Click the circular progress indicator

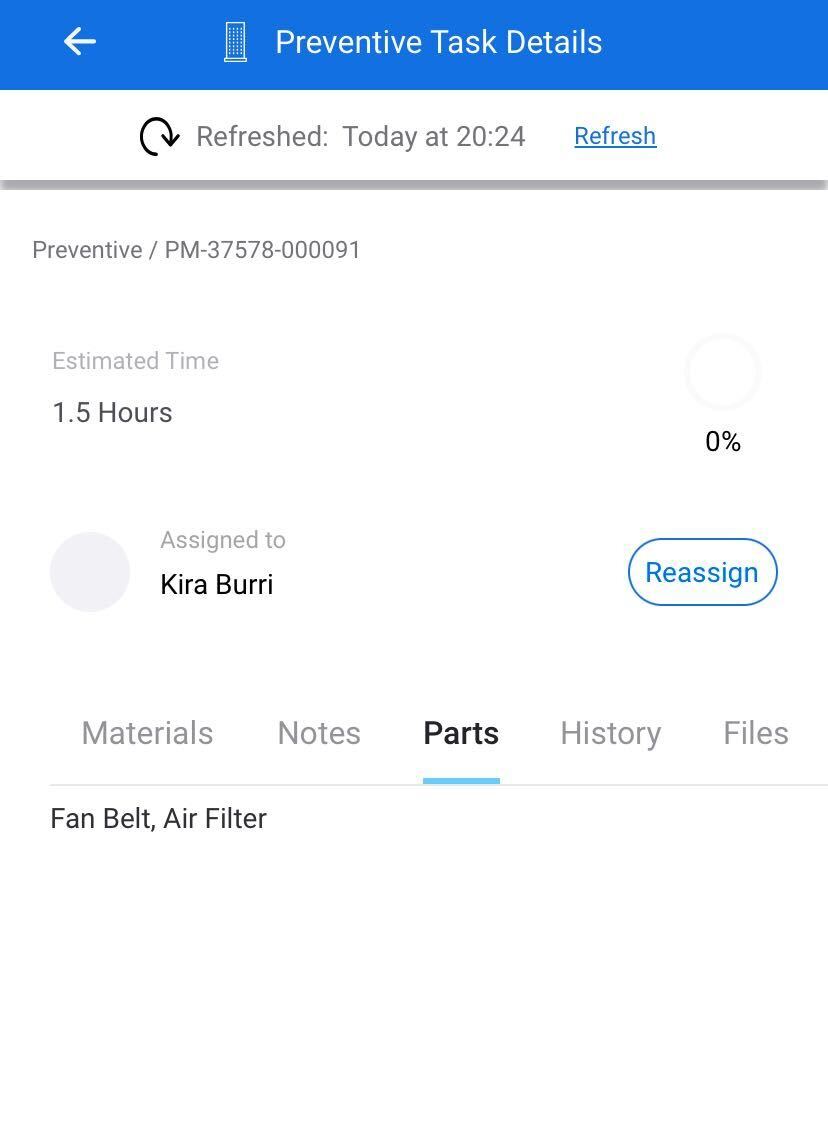(723, 372)
